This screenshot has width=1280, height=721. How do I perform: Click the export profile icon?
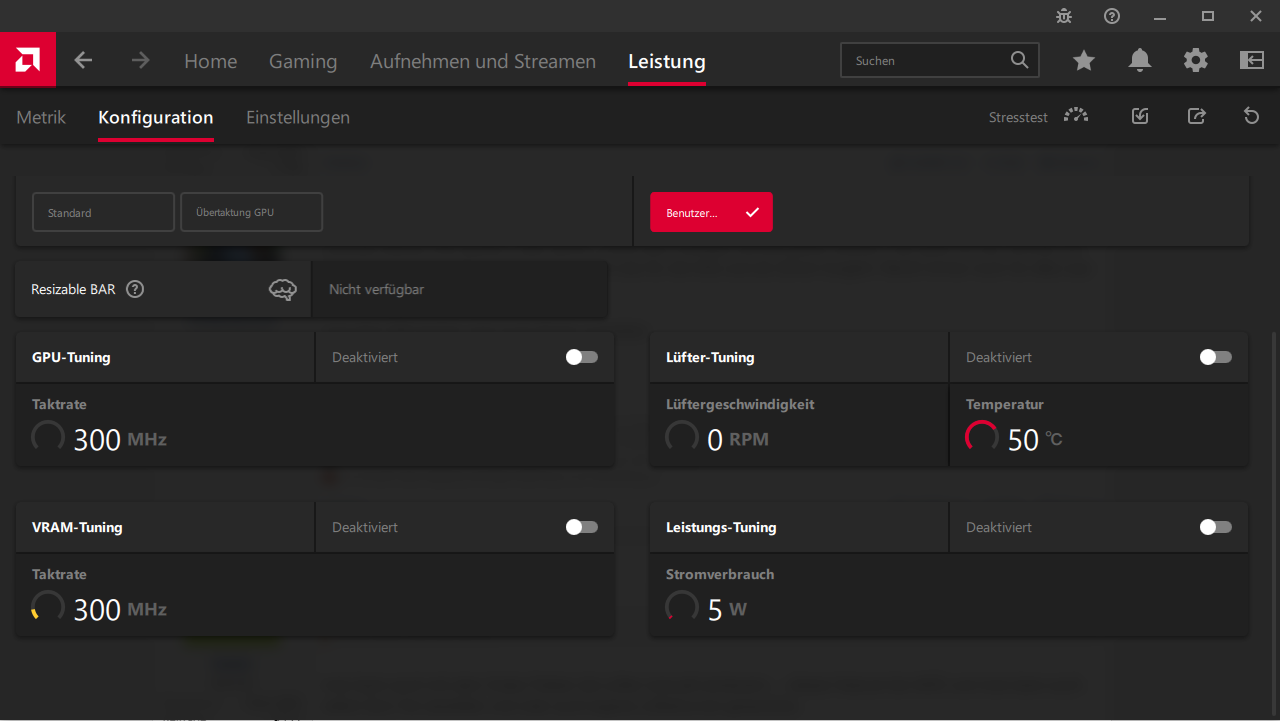coord(1196,116)
